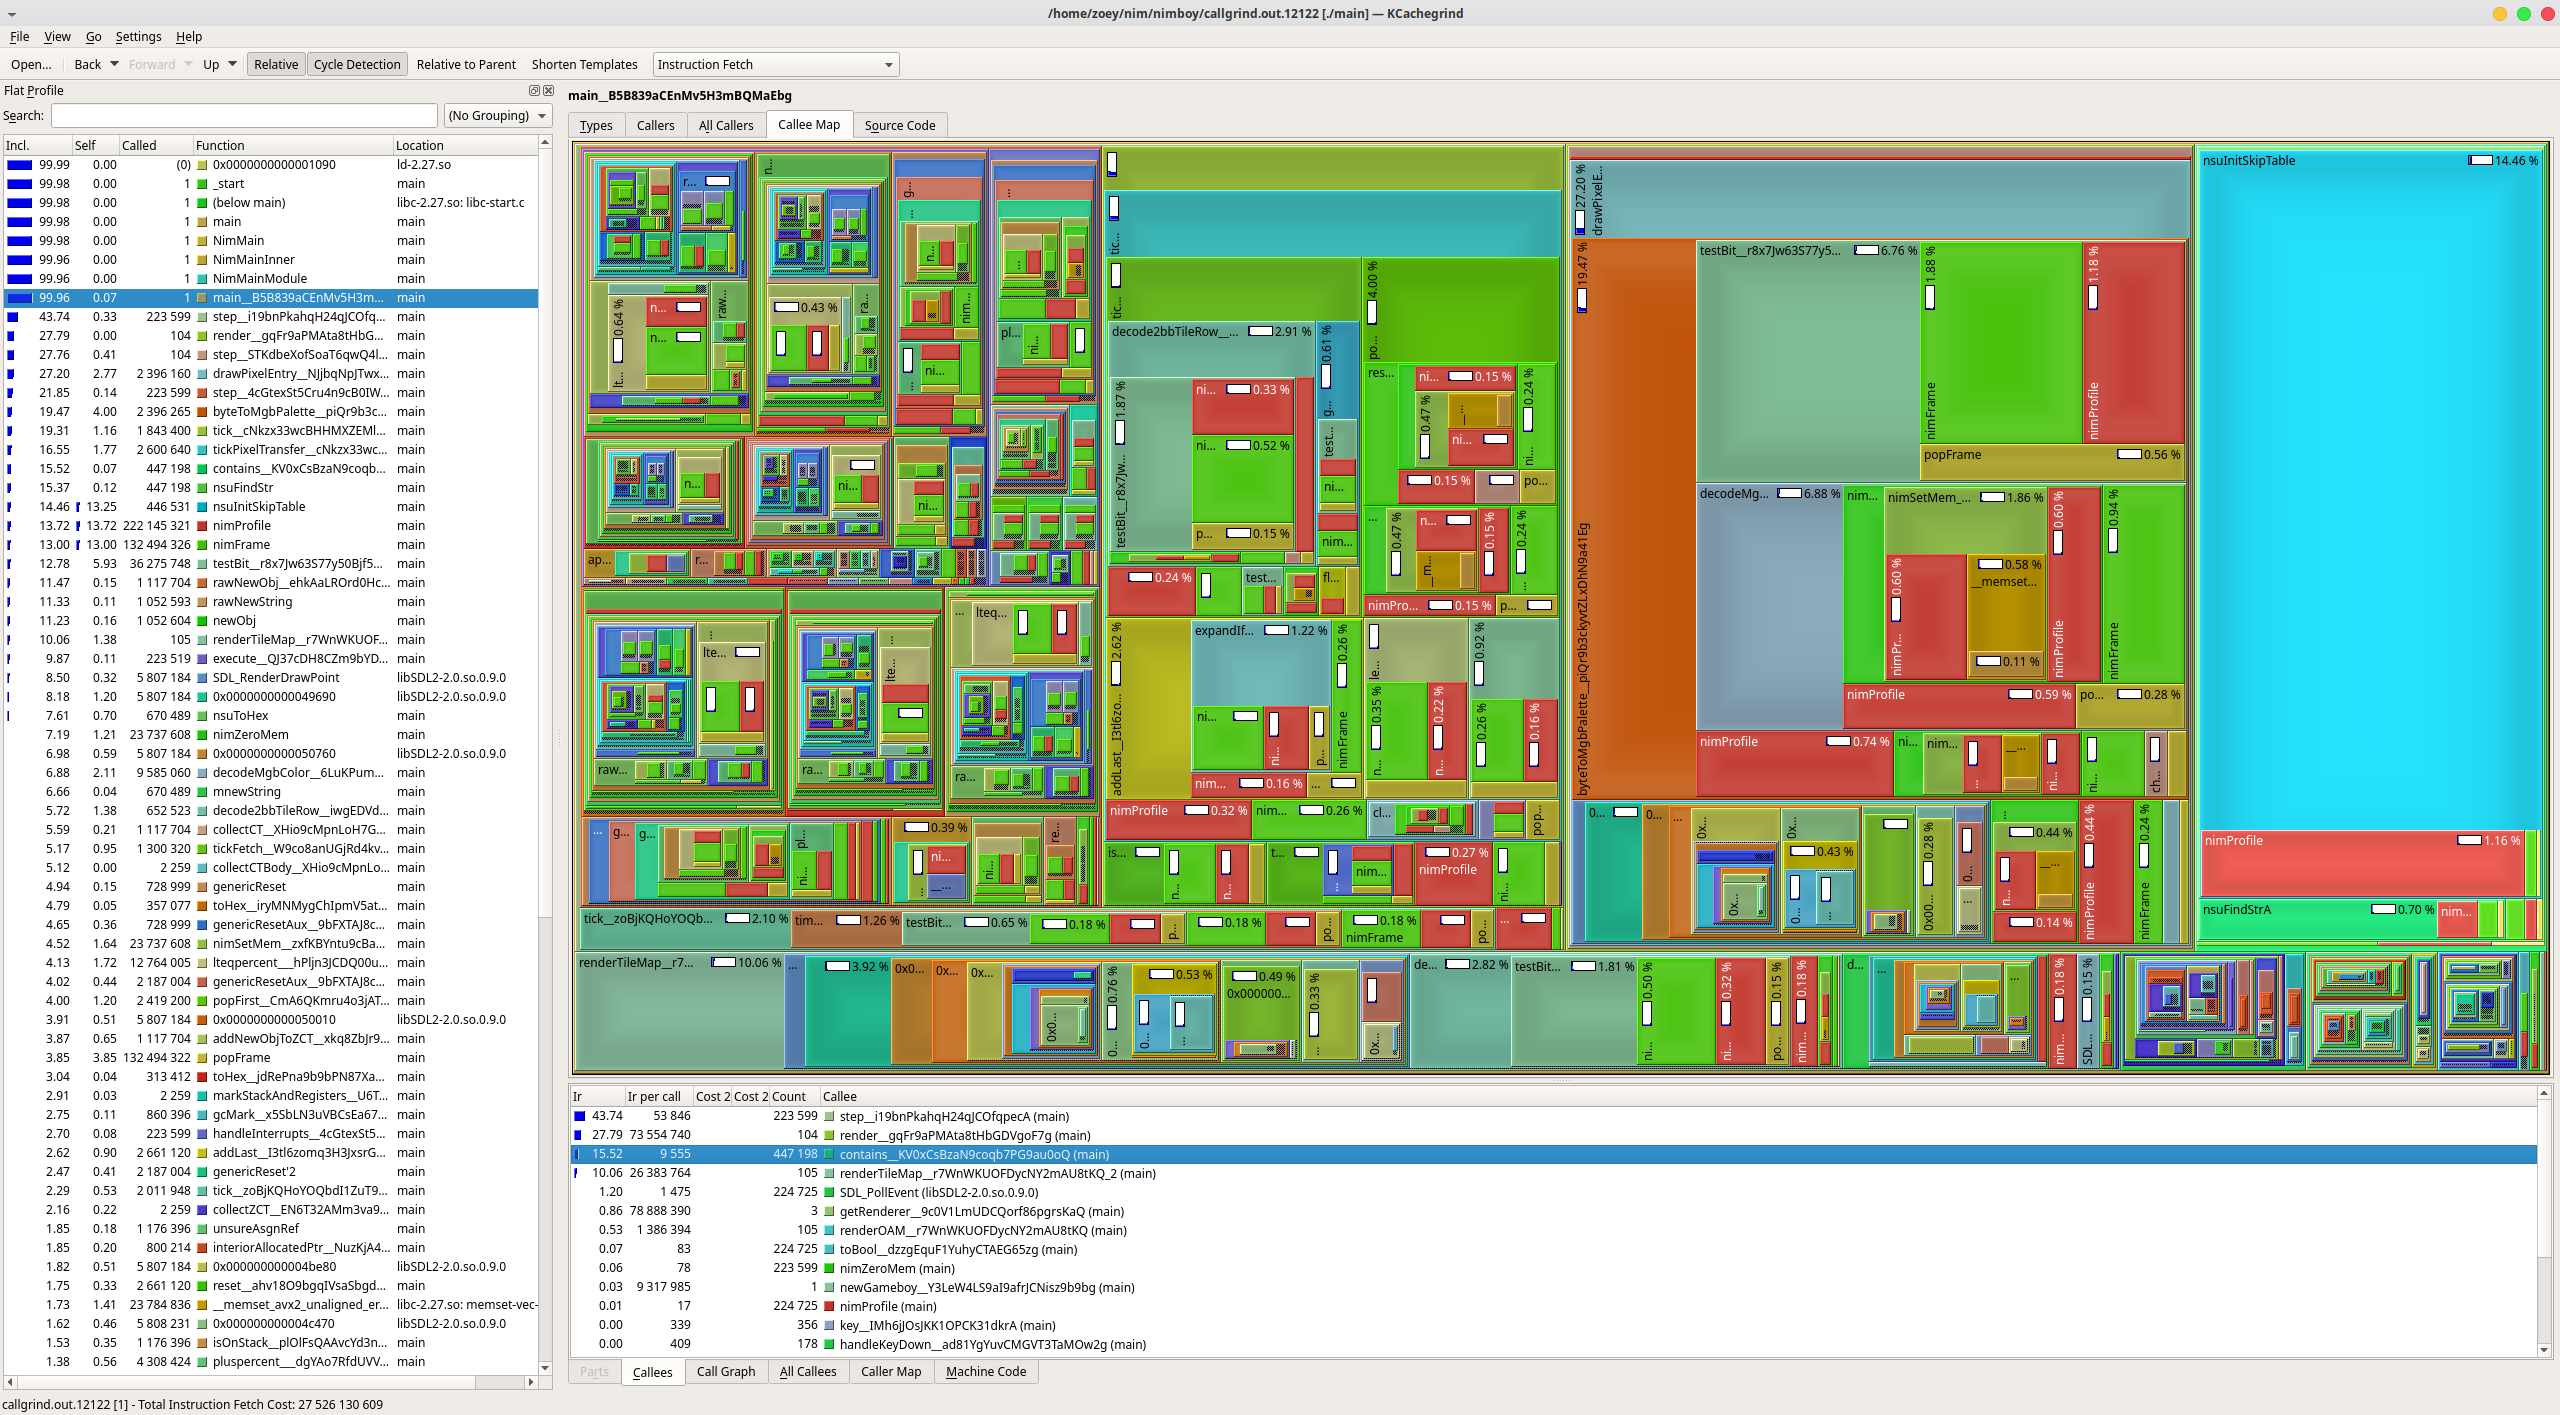Enable Relative to Parent mode
The image size is (2560, 1415).
tap(466, 64)
